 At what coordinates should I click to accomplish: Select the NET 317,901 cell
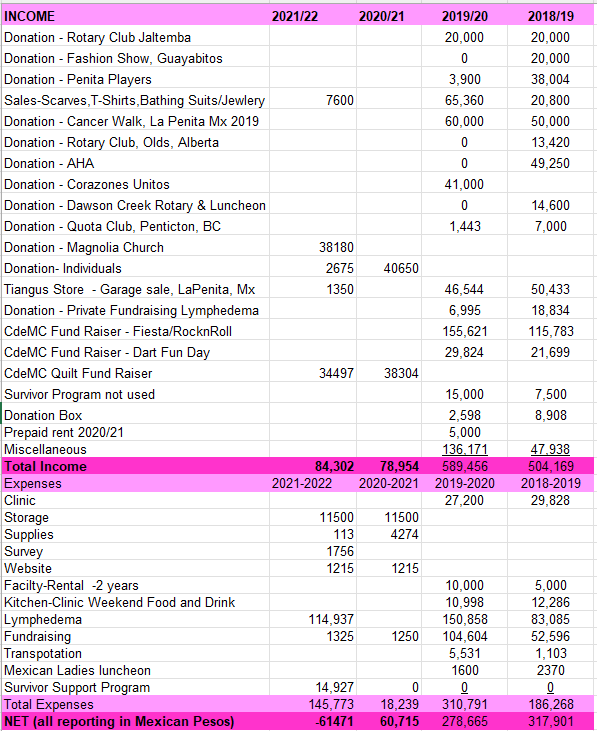[x=550, y=721]
